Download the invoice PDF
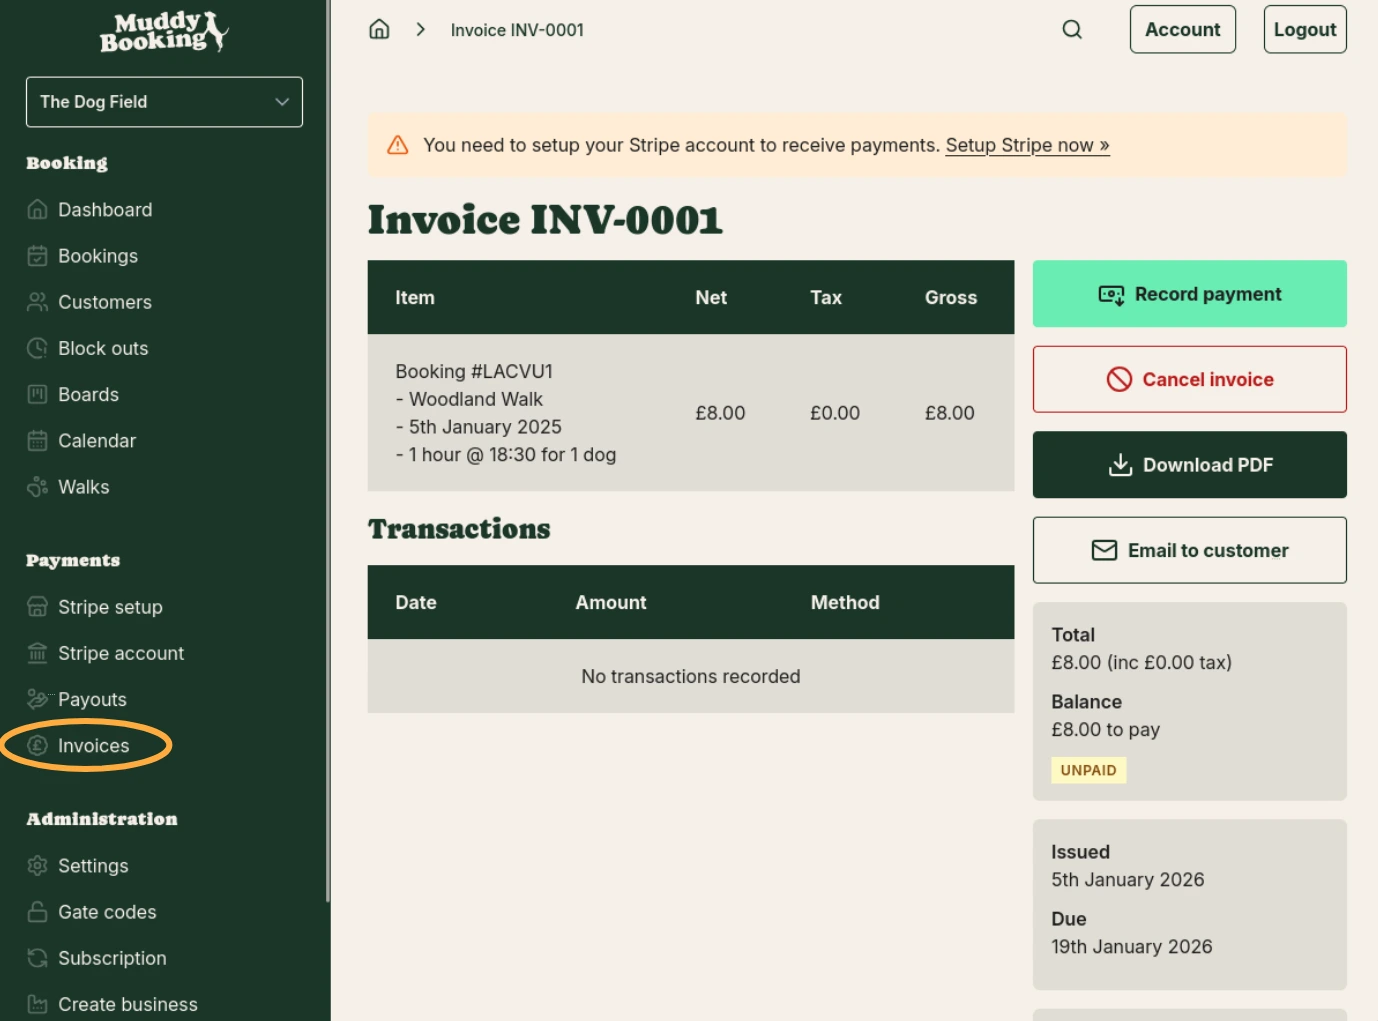This screenshot has height=1021, width=1378. coord(1189,464)
